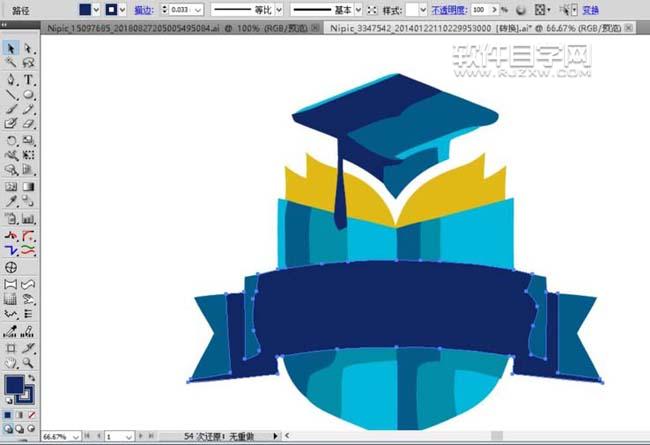Open artboard number dropdown in status bar

coord(129,436)
